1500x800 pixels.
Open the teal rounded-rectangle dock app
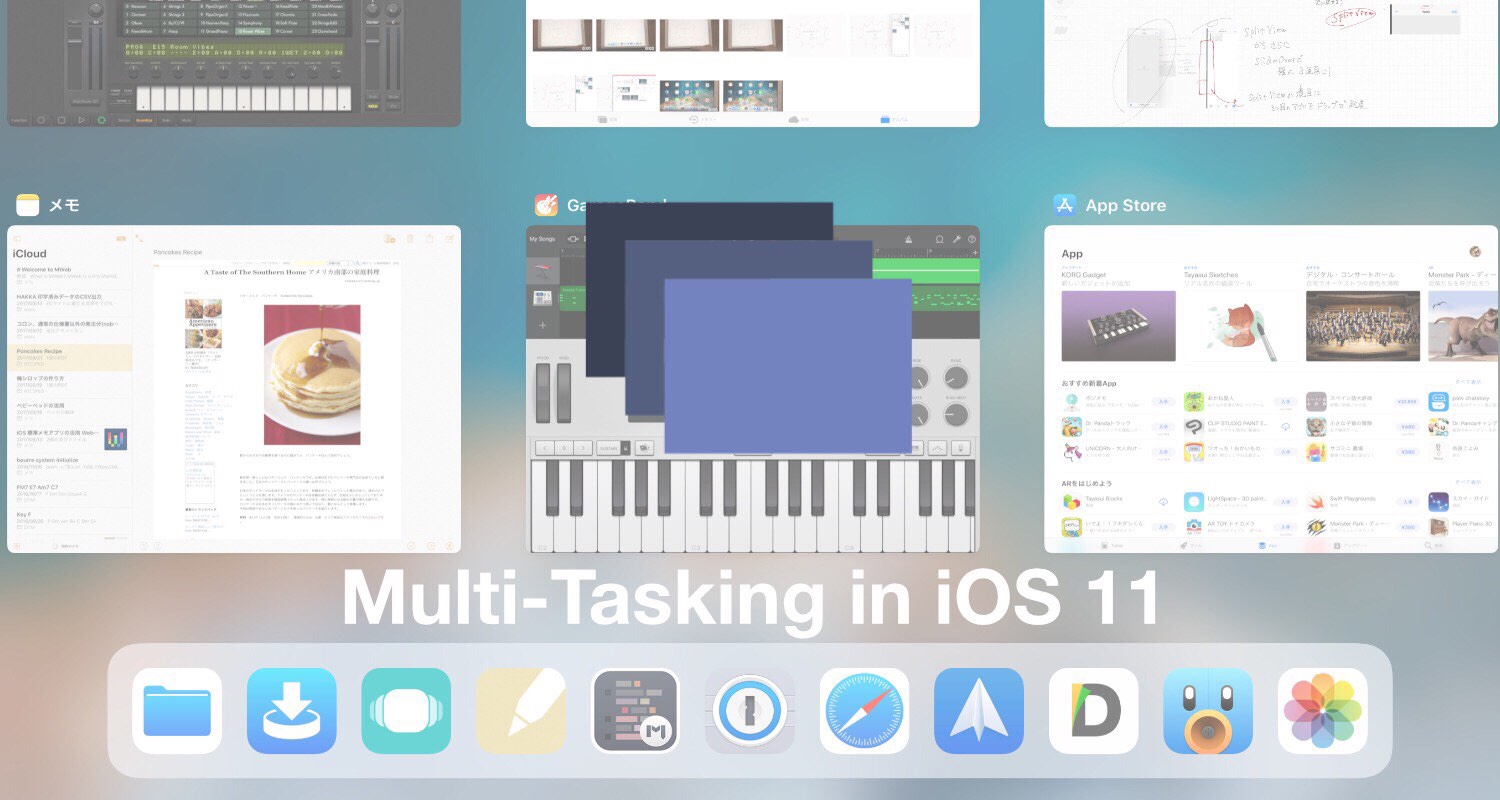(x=406, y=711)
